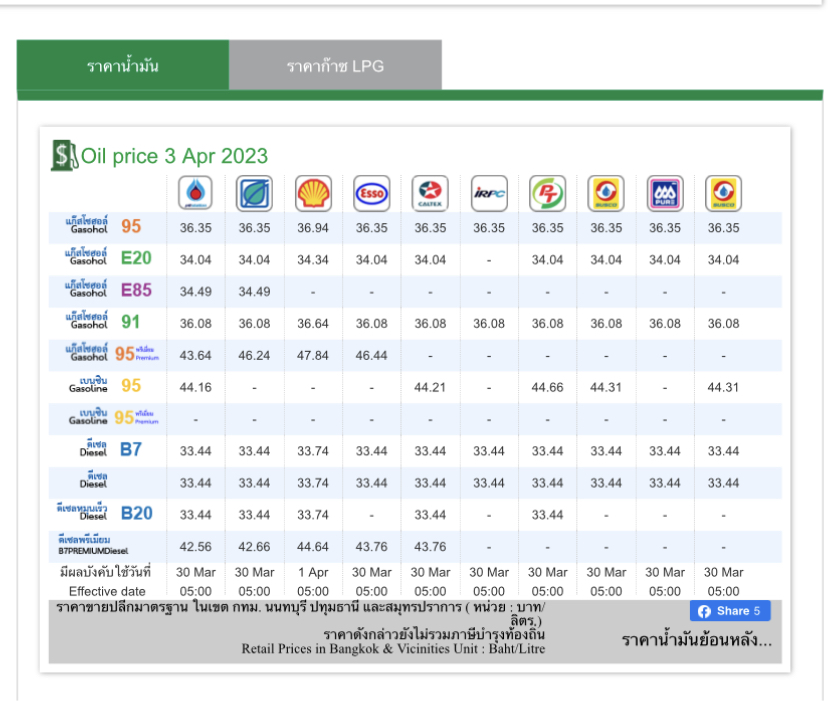Click the Facebook logo in Share button
828x701 pixels.
[x=704, y=611]
